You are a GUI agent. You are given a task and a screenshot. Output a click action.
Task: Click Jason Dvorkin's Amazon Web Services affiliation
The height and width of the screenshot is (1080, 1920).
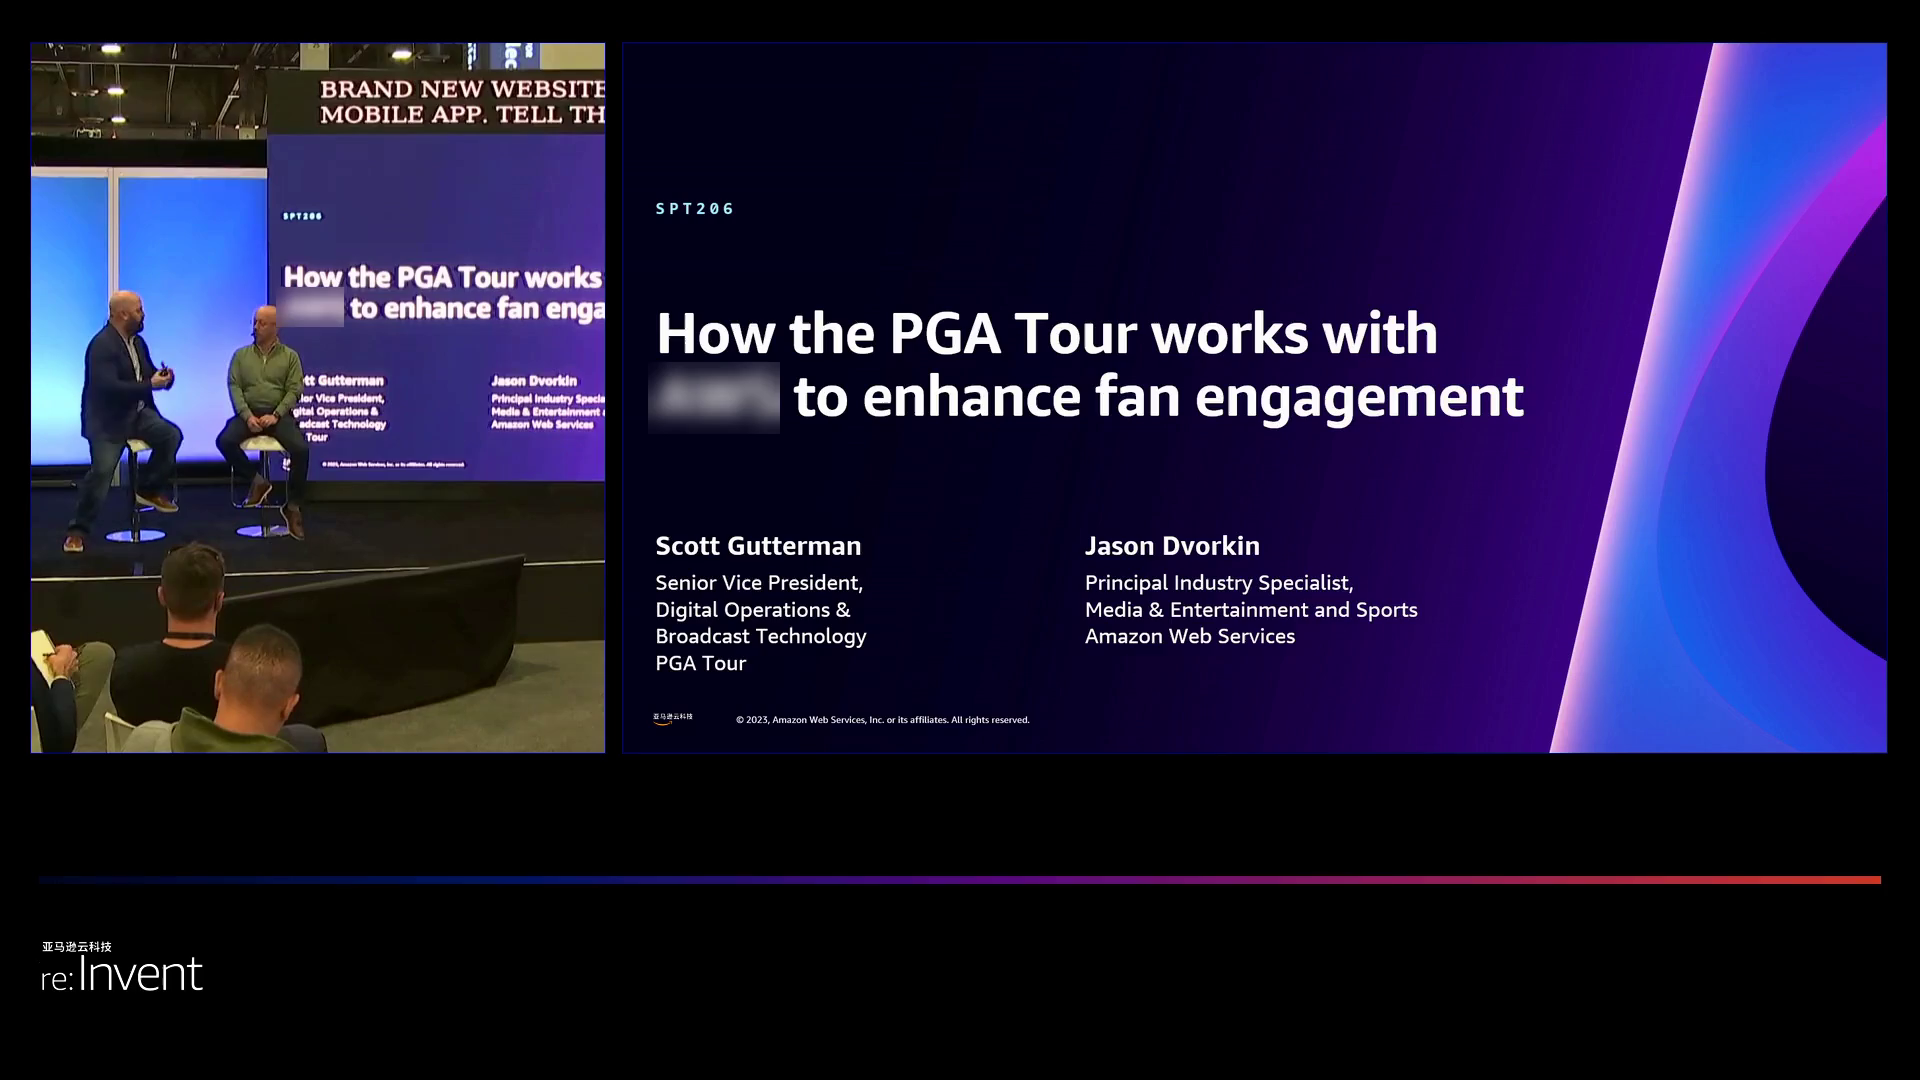pos(1189,636)
